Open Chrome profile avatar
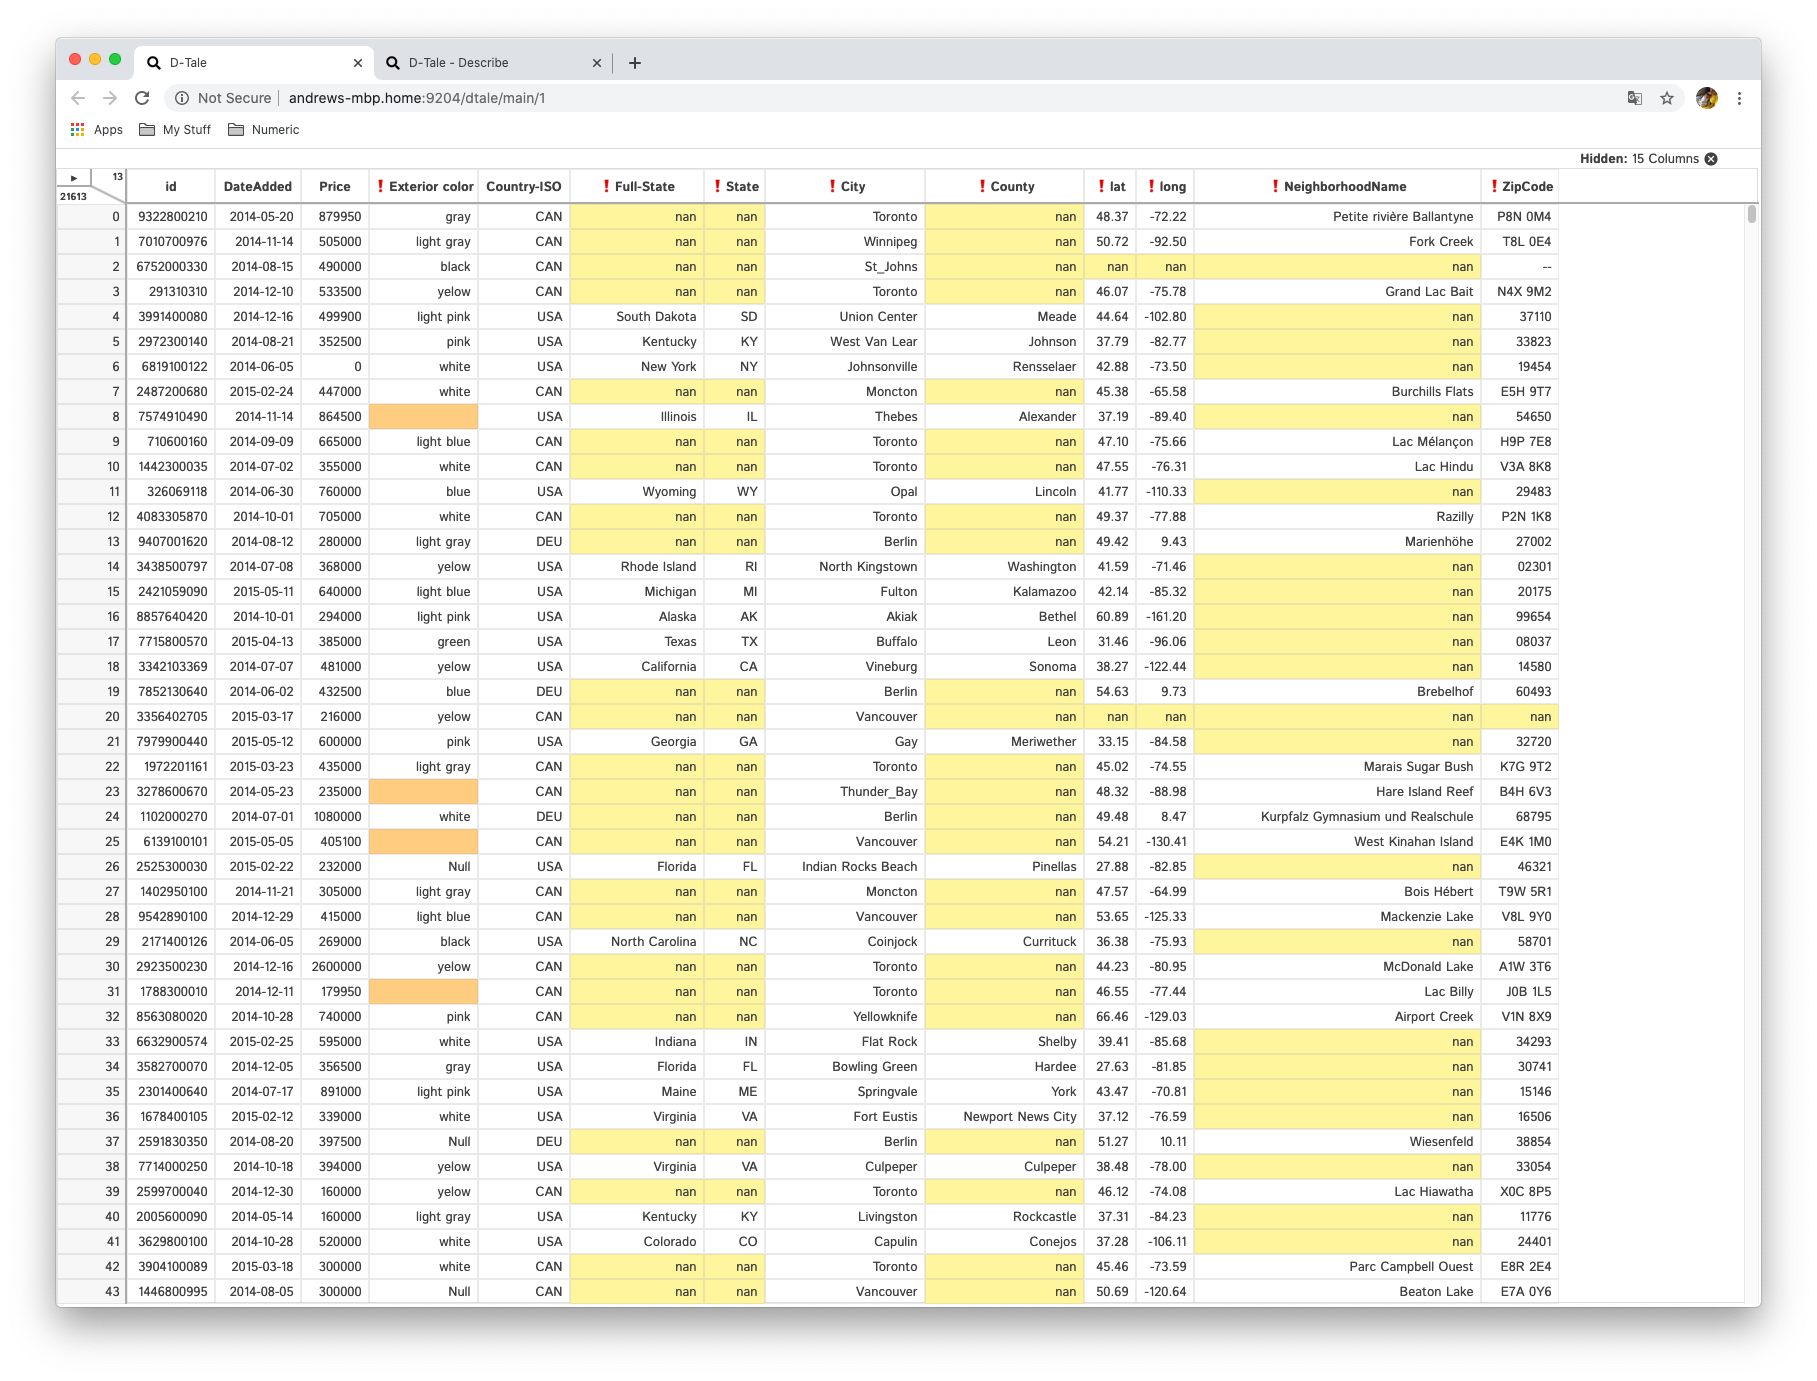 (x=1707, y=98)
